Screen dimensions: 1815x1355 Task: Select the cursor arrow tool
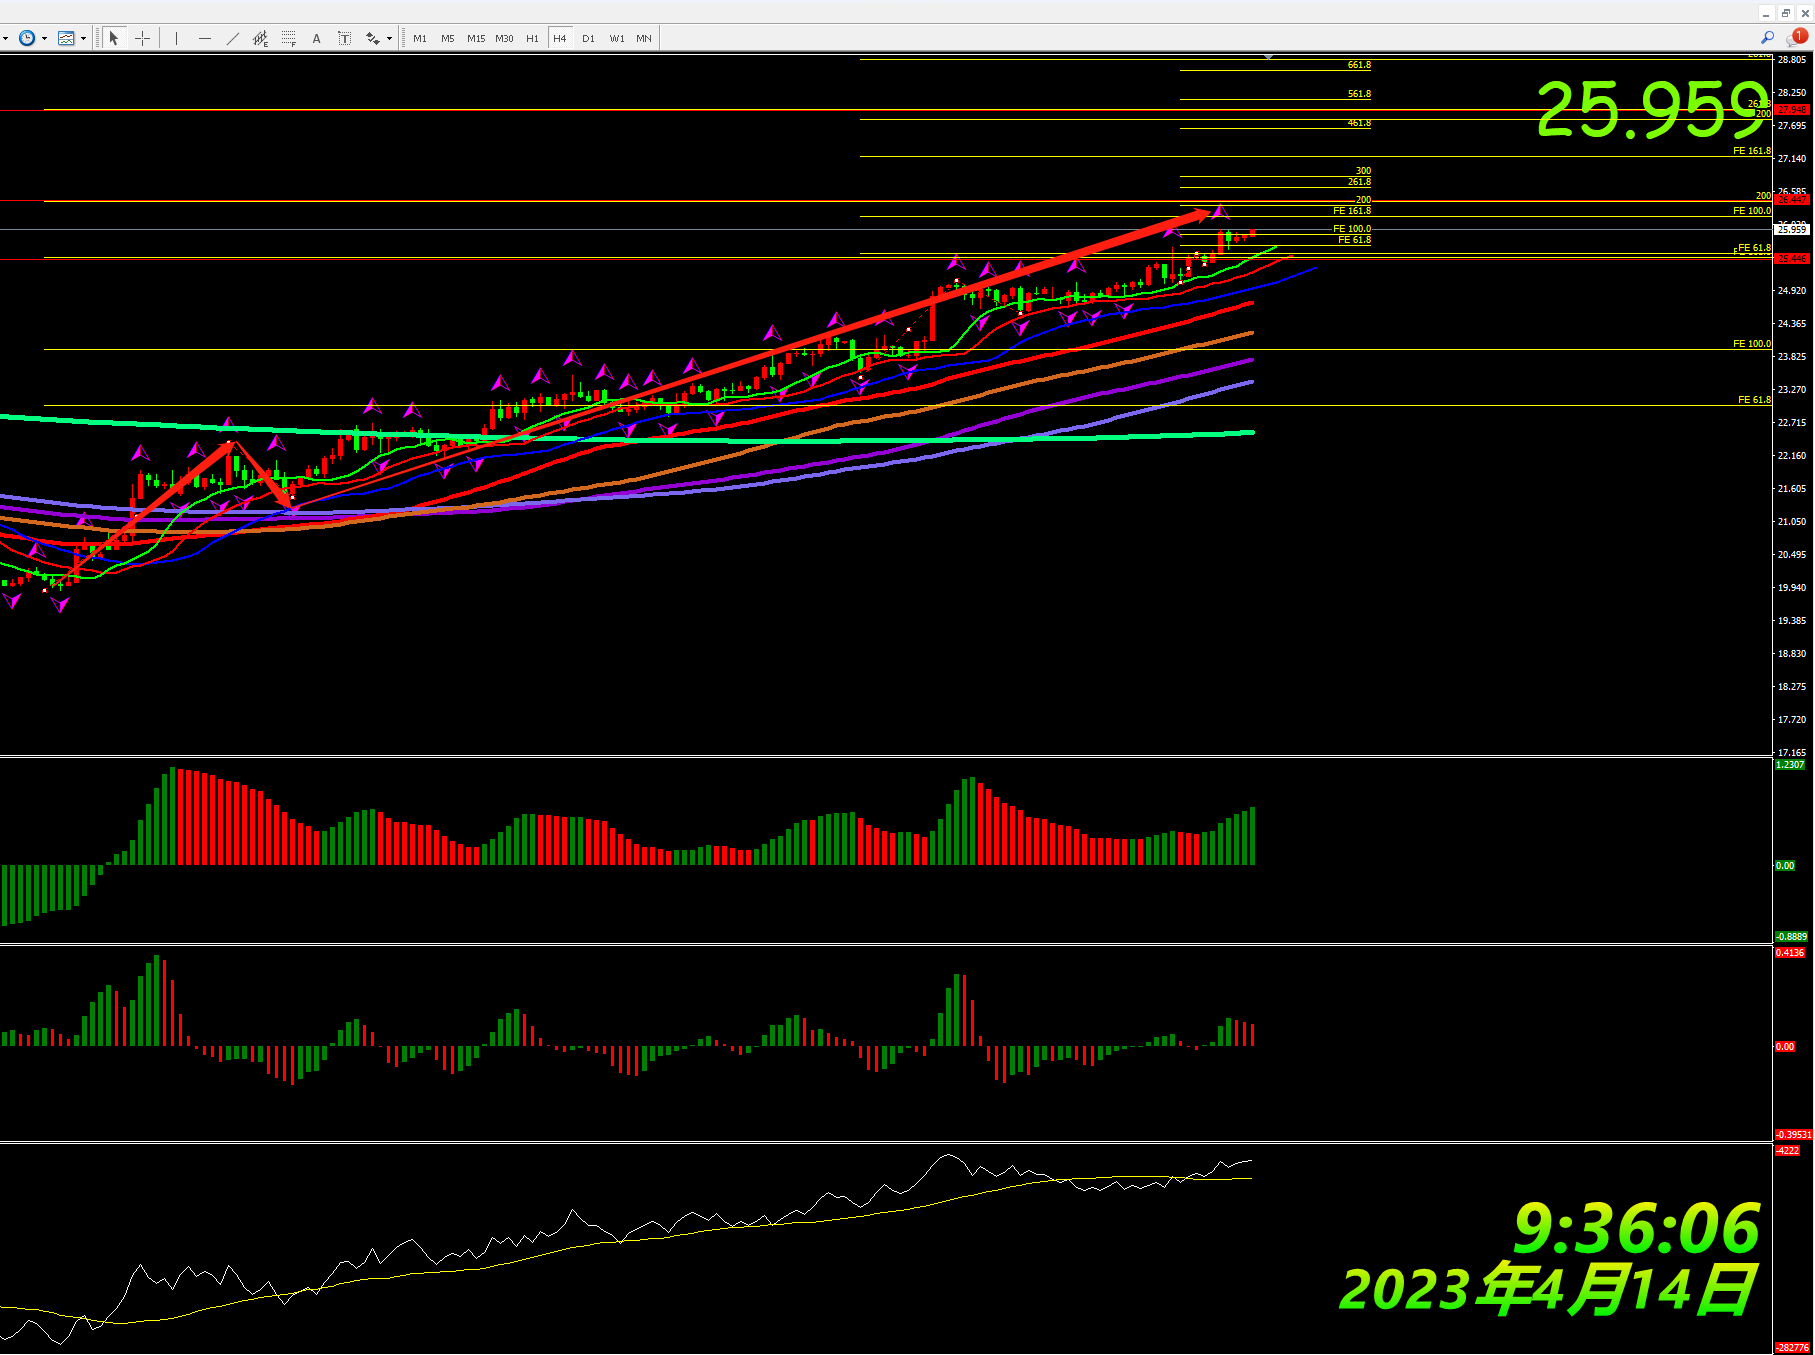[x=113, y=38]
